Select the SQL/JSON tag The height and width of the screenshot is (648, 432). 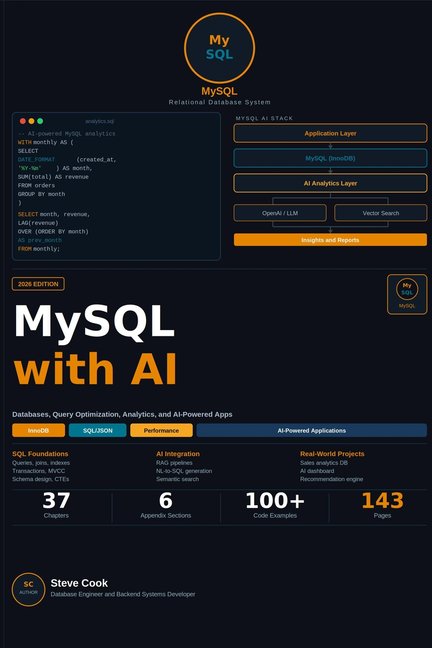98,430
